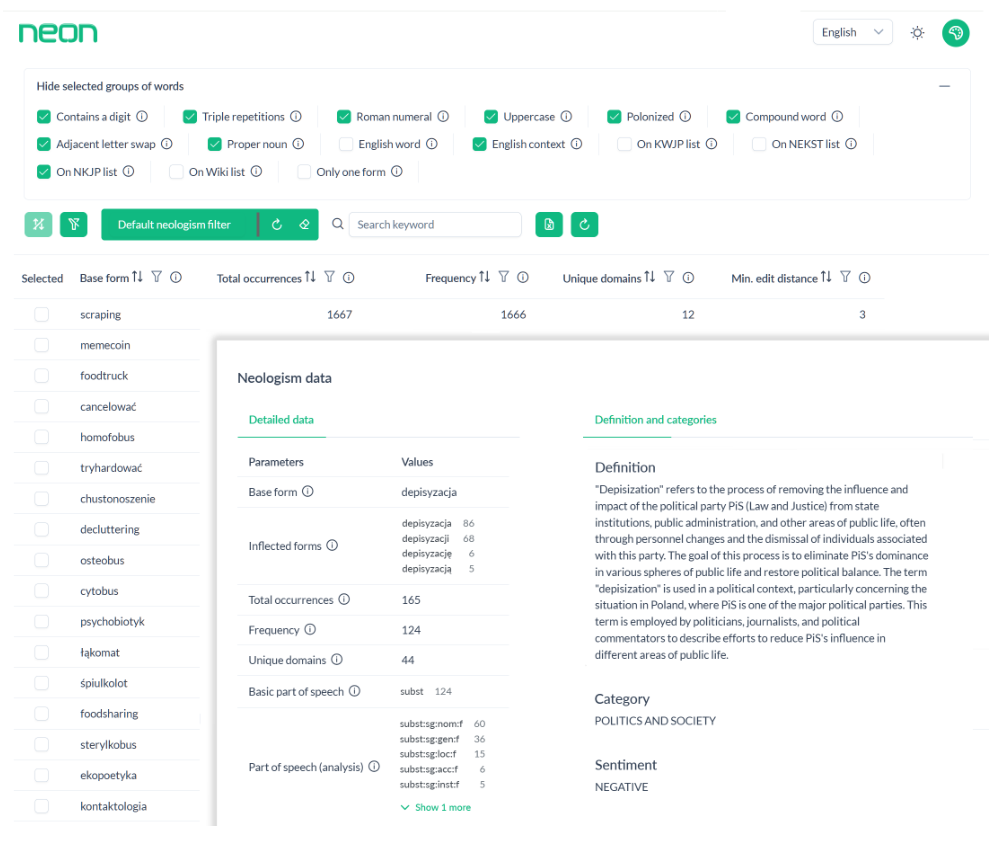The width and height of the screenshot is (1007, 853).
Task: Collapse the Hide selected groups panel
Action: pyautogui.click(x=944, y=86)
